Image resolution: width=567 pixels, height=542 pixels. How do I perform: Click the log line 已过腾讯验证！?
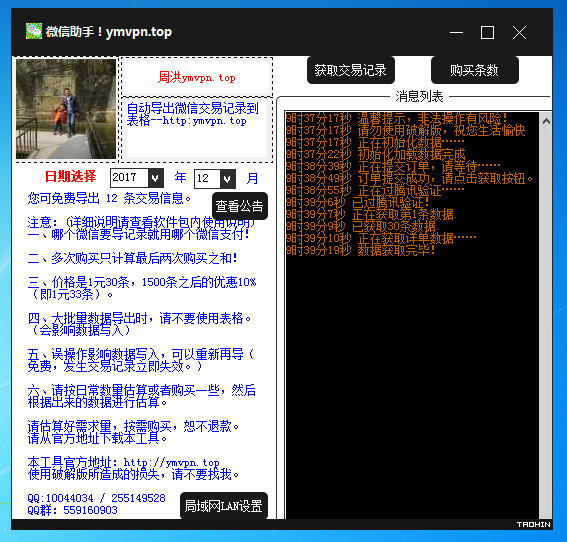(358, 202)
